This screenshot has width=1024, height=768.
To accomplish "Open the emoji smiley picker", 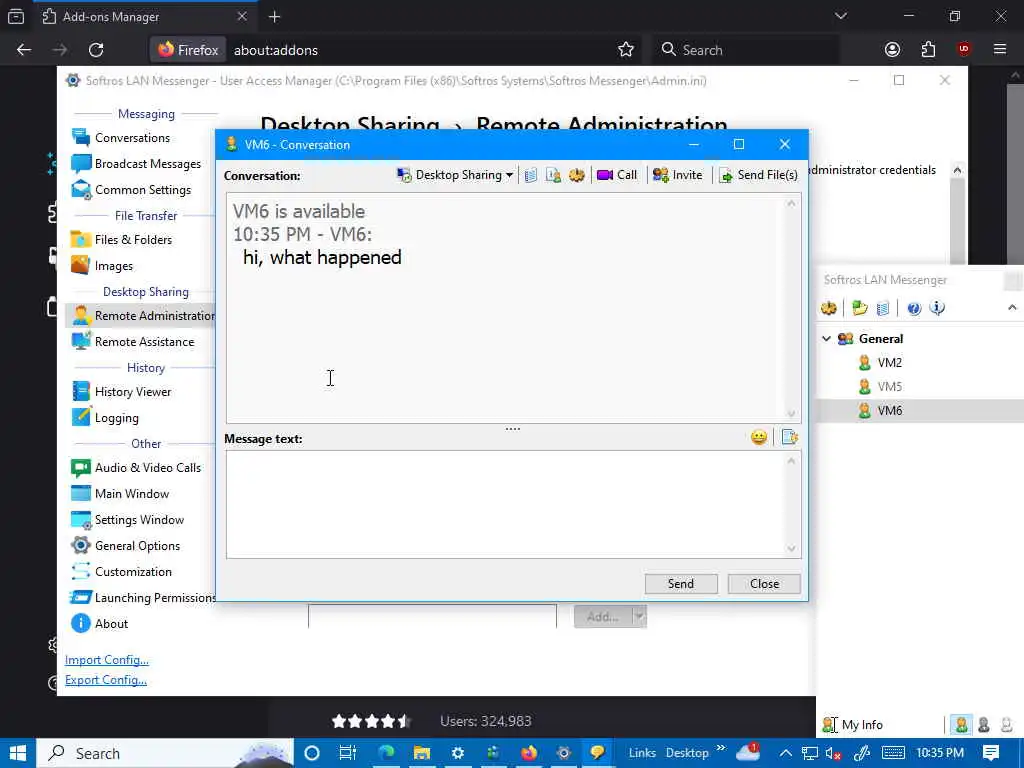I will [759, 437].
